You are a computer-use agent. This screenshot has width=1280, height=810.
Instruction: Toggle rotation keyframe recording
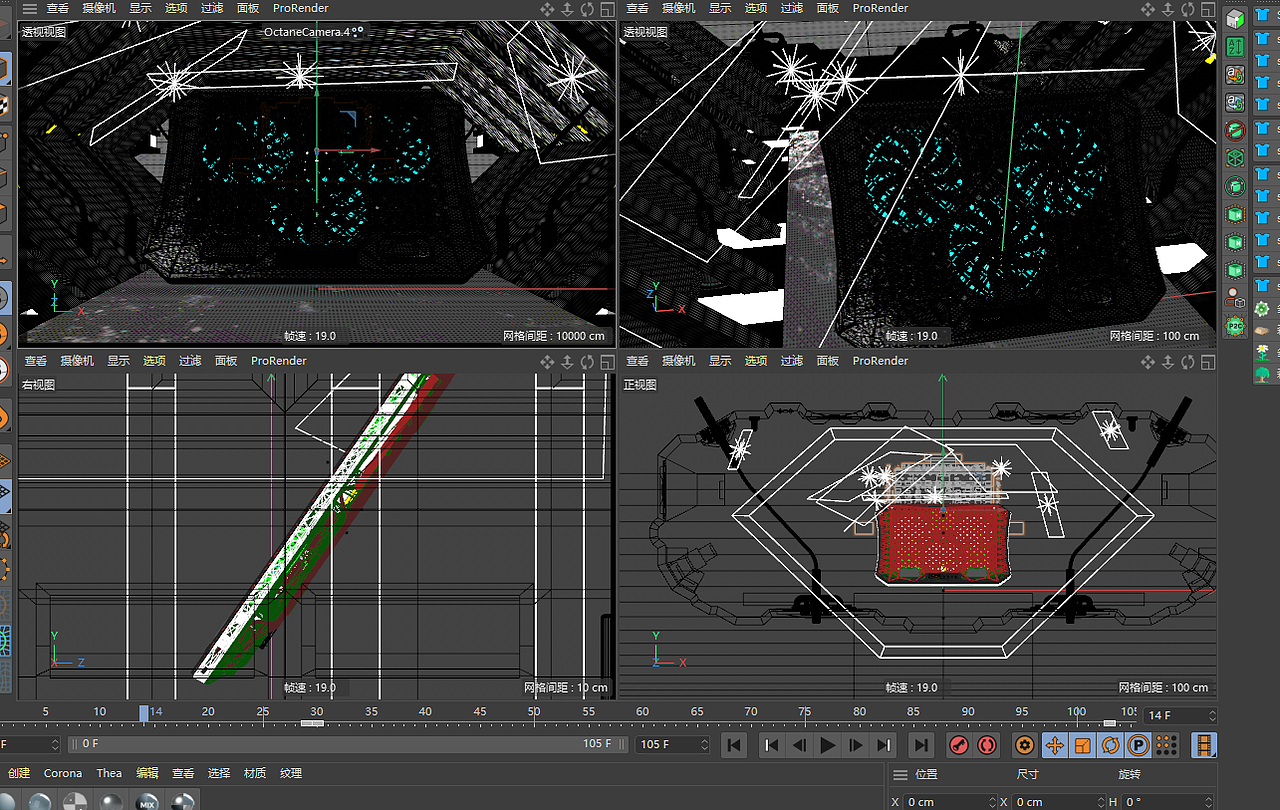(x=1110, y=745)
